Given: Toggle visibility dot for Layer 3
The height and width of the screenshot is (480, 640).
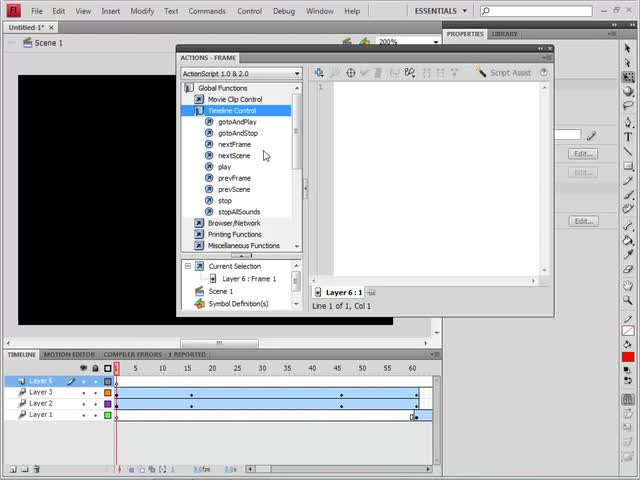Looking at the screenshot, I should [84, 393].
